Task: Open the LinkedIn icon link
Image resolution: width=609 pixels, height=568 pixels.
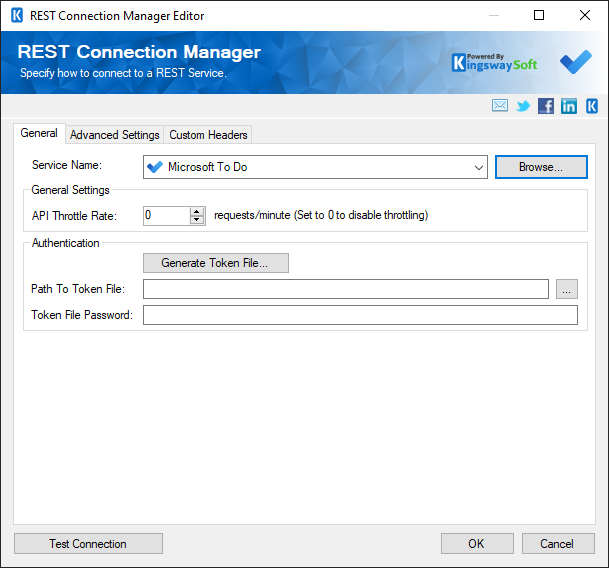Action: point(569,106)
